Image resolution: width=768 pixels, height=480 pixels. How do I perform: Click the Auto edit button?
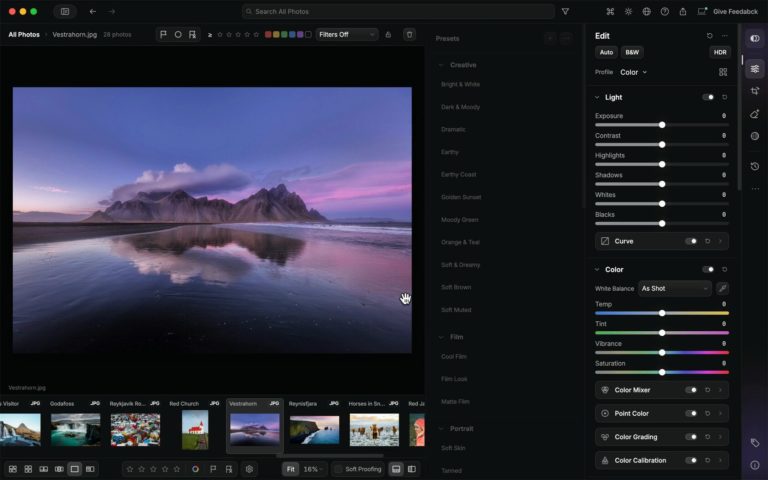(606, 52)
